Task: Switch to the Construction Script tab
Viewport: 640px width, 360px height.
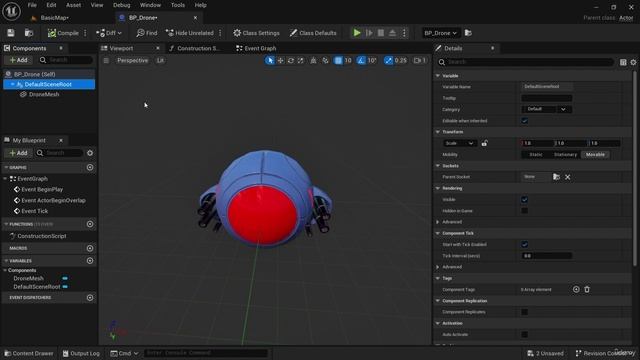Action: [x=198, y=48]
